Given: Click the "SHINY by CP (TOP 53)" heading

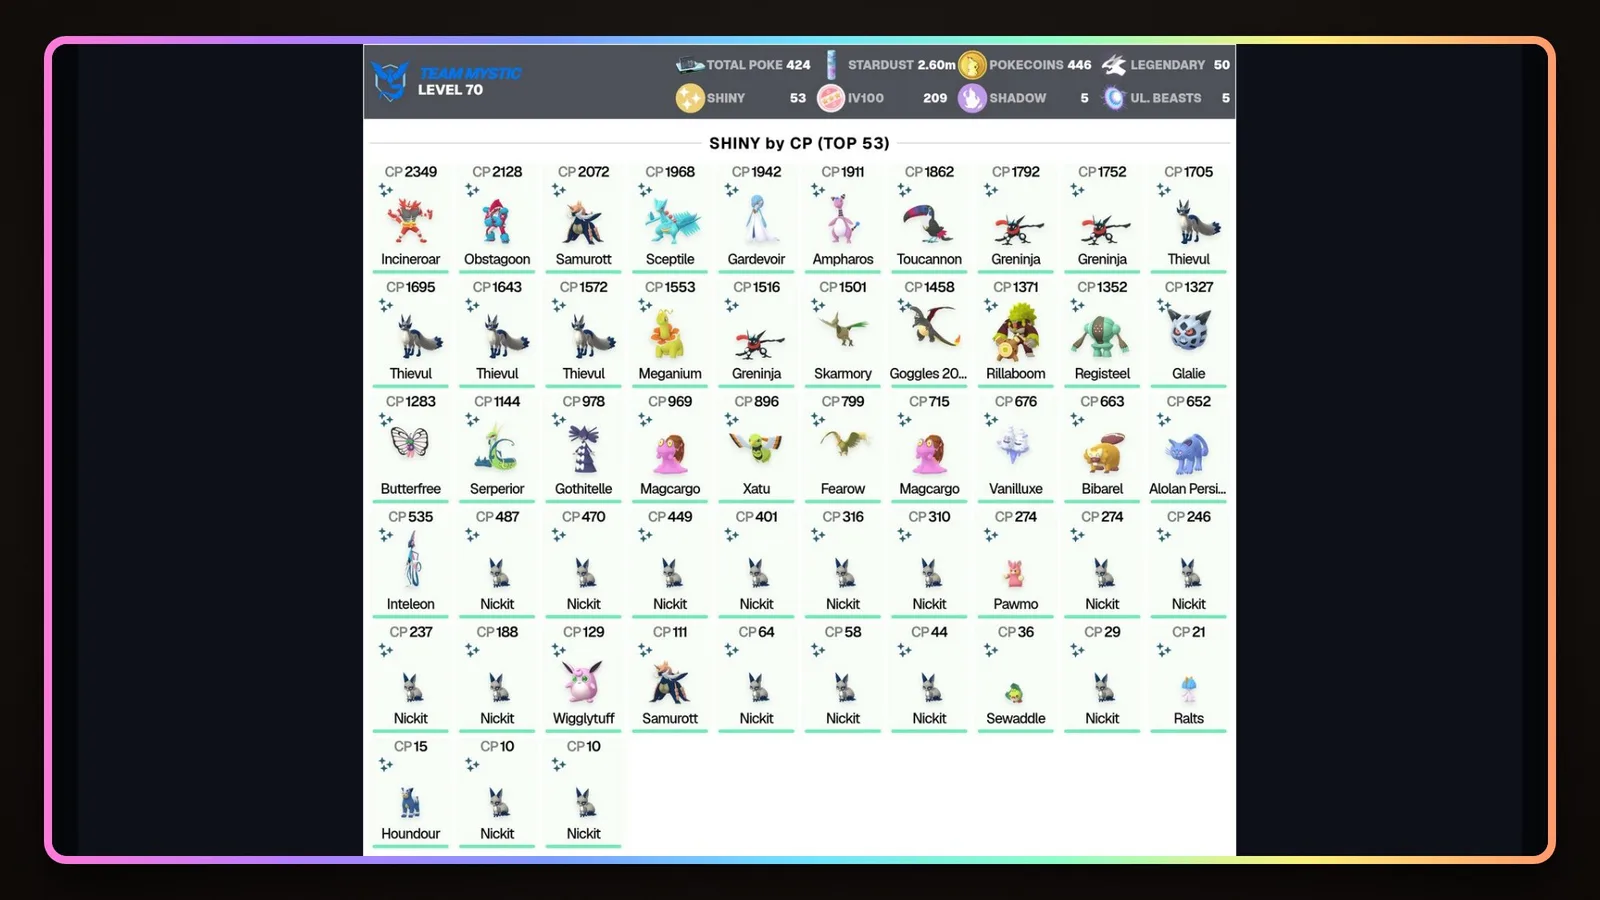Looking at the screenshot, I should 799,143.
